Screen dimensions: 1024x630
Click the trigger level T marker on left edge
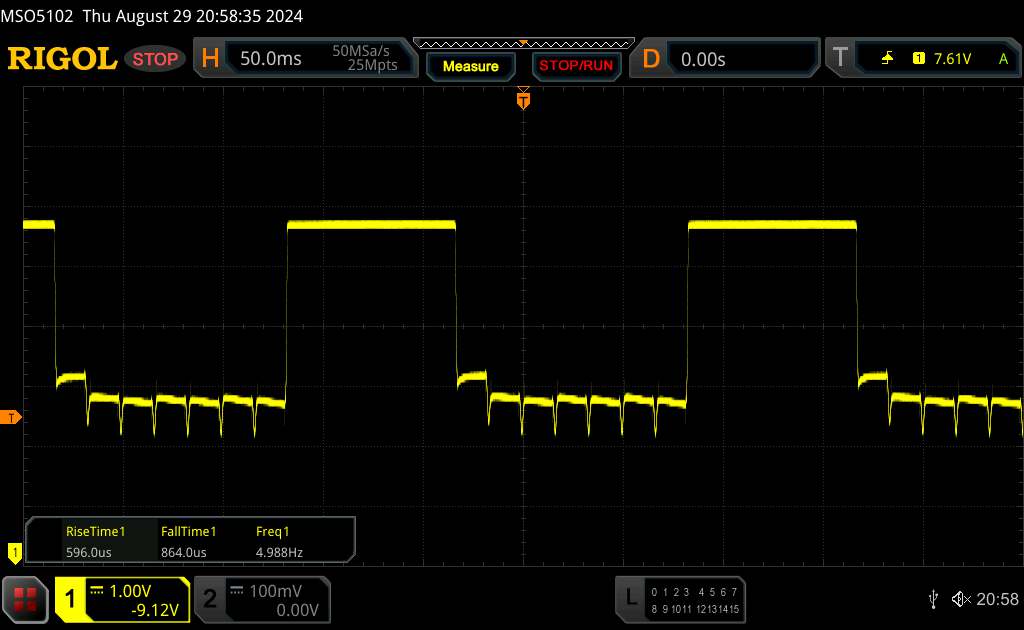(10, 417)
